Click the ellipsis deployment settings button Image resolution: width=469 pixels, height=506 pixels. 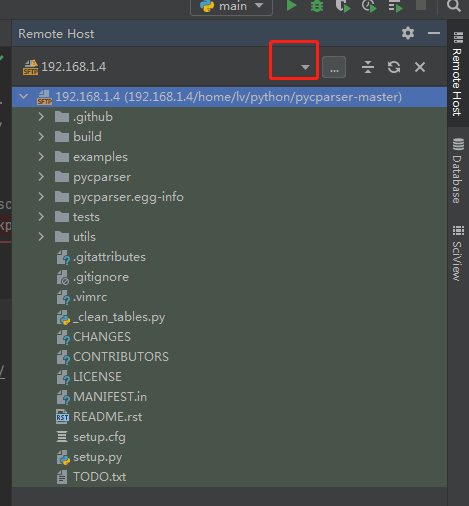click(x=334, y=67)
